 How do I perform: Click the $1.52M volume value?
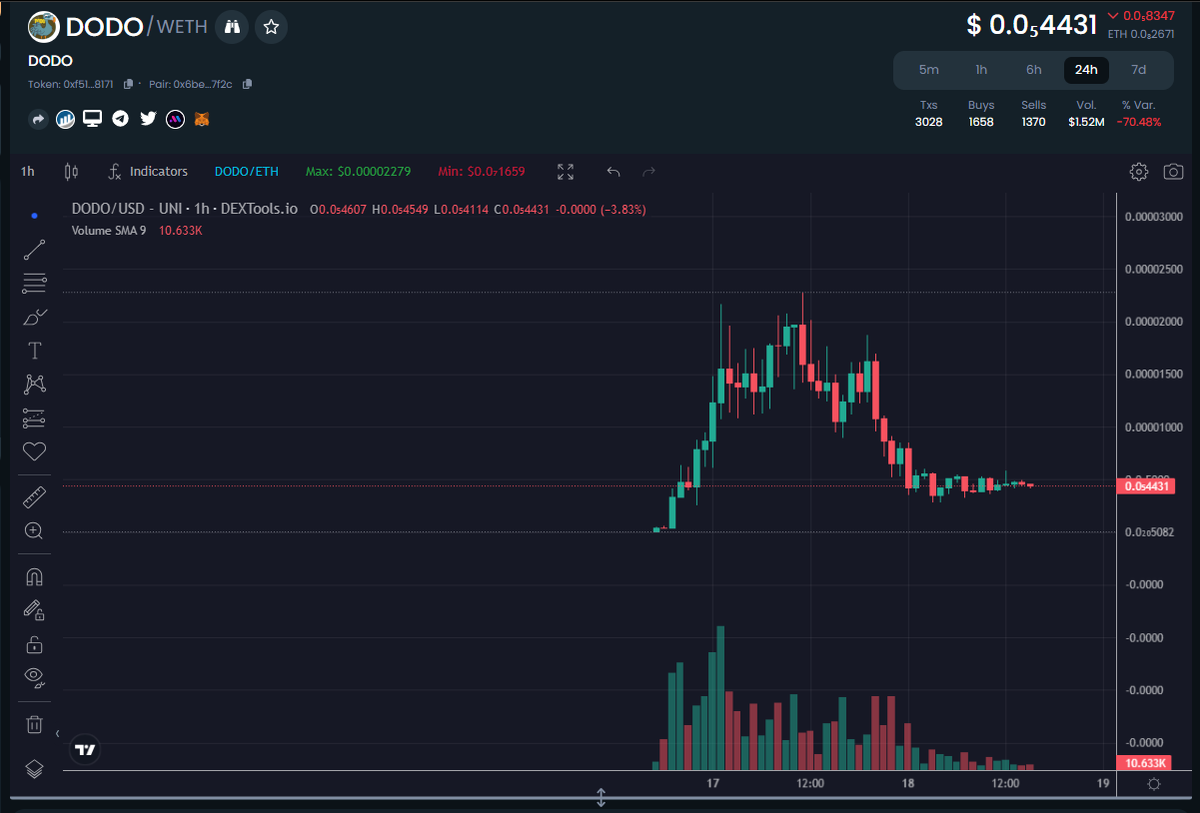pyautogui.click(x=1086, y=122)
